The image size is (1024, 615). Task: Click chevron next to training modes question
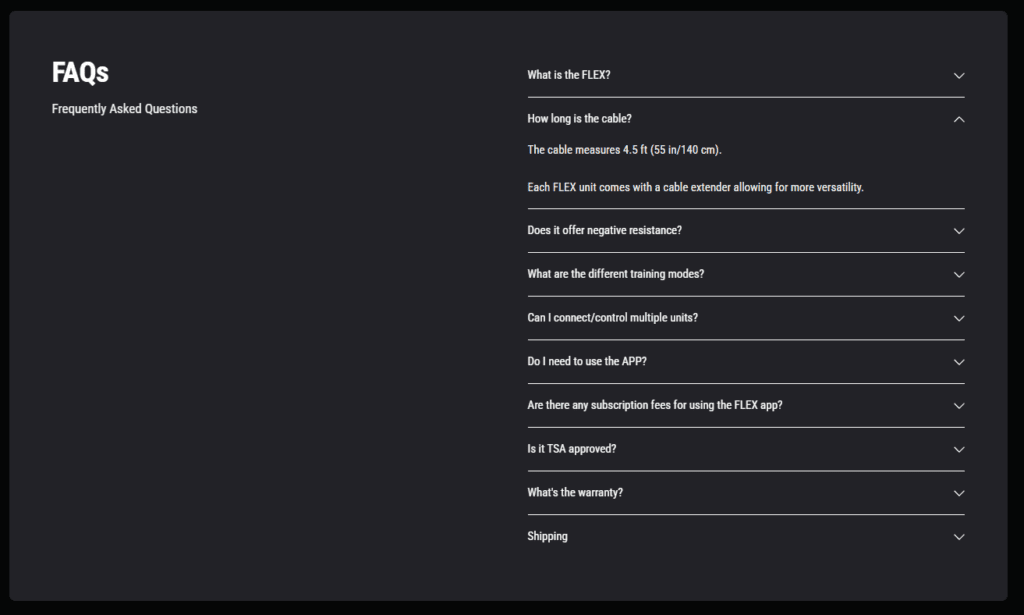(959, 275)
